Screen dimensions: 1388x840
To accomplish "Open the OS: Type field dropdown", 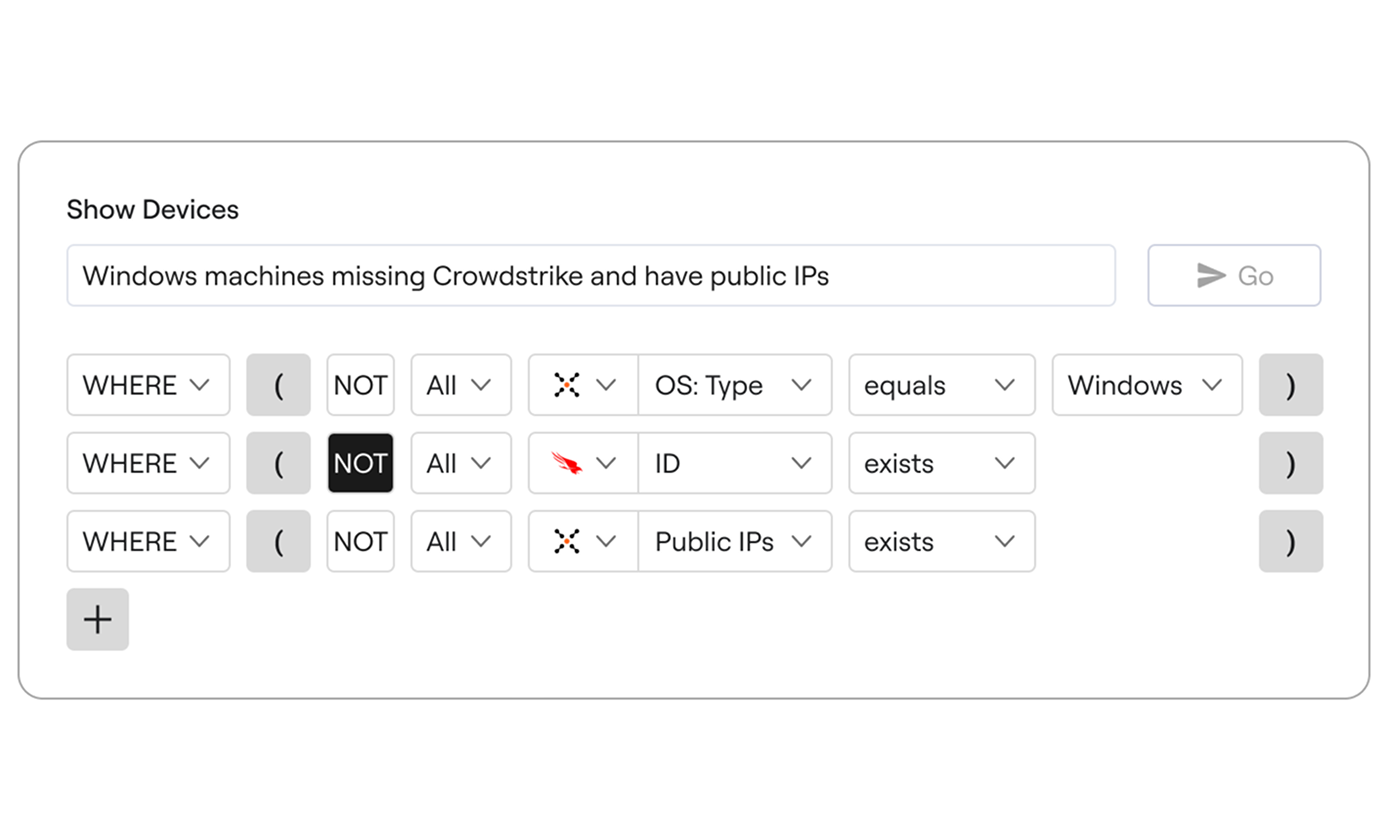I will coord(735,385).
